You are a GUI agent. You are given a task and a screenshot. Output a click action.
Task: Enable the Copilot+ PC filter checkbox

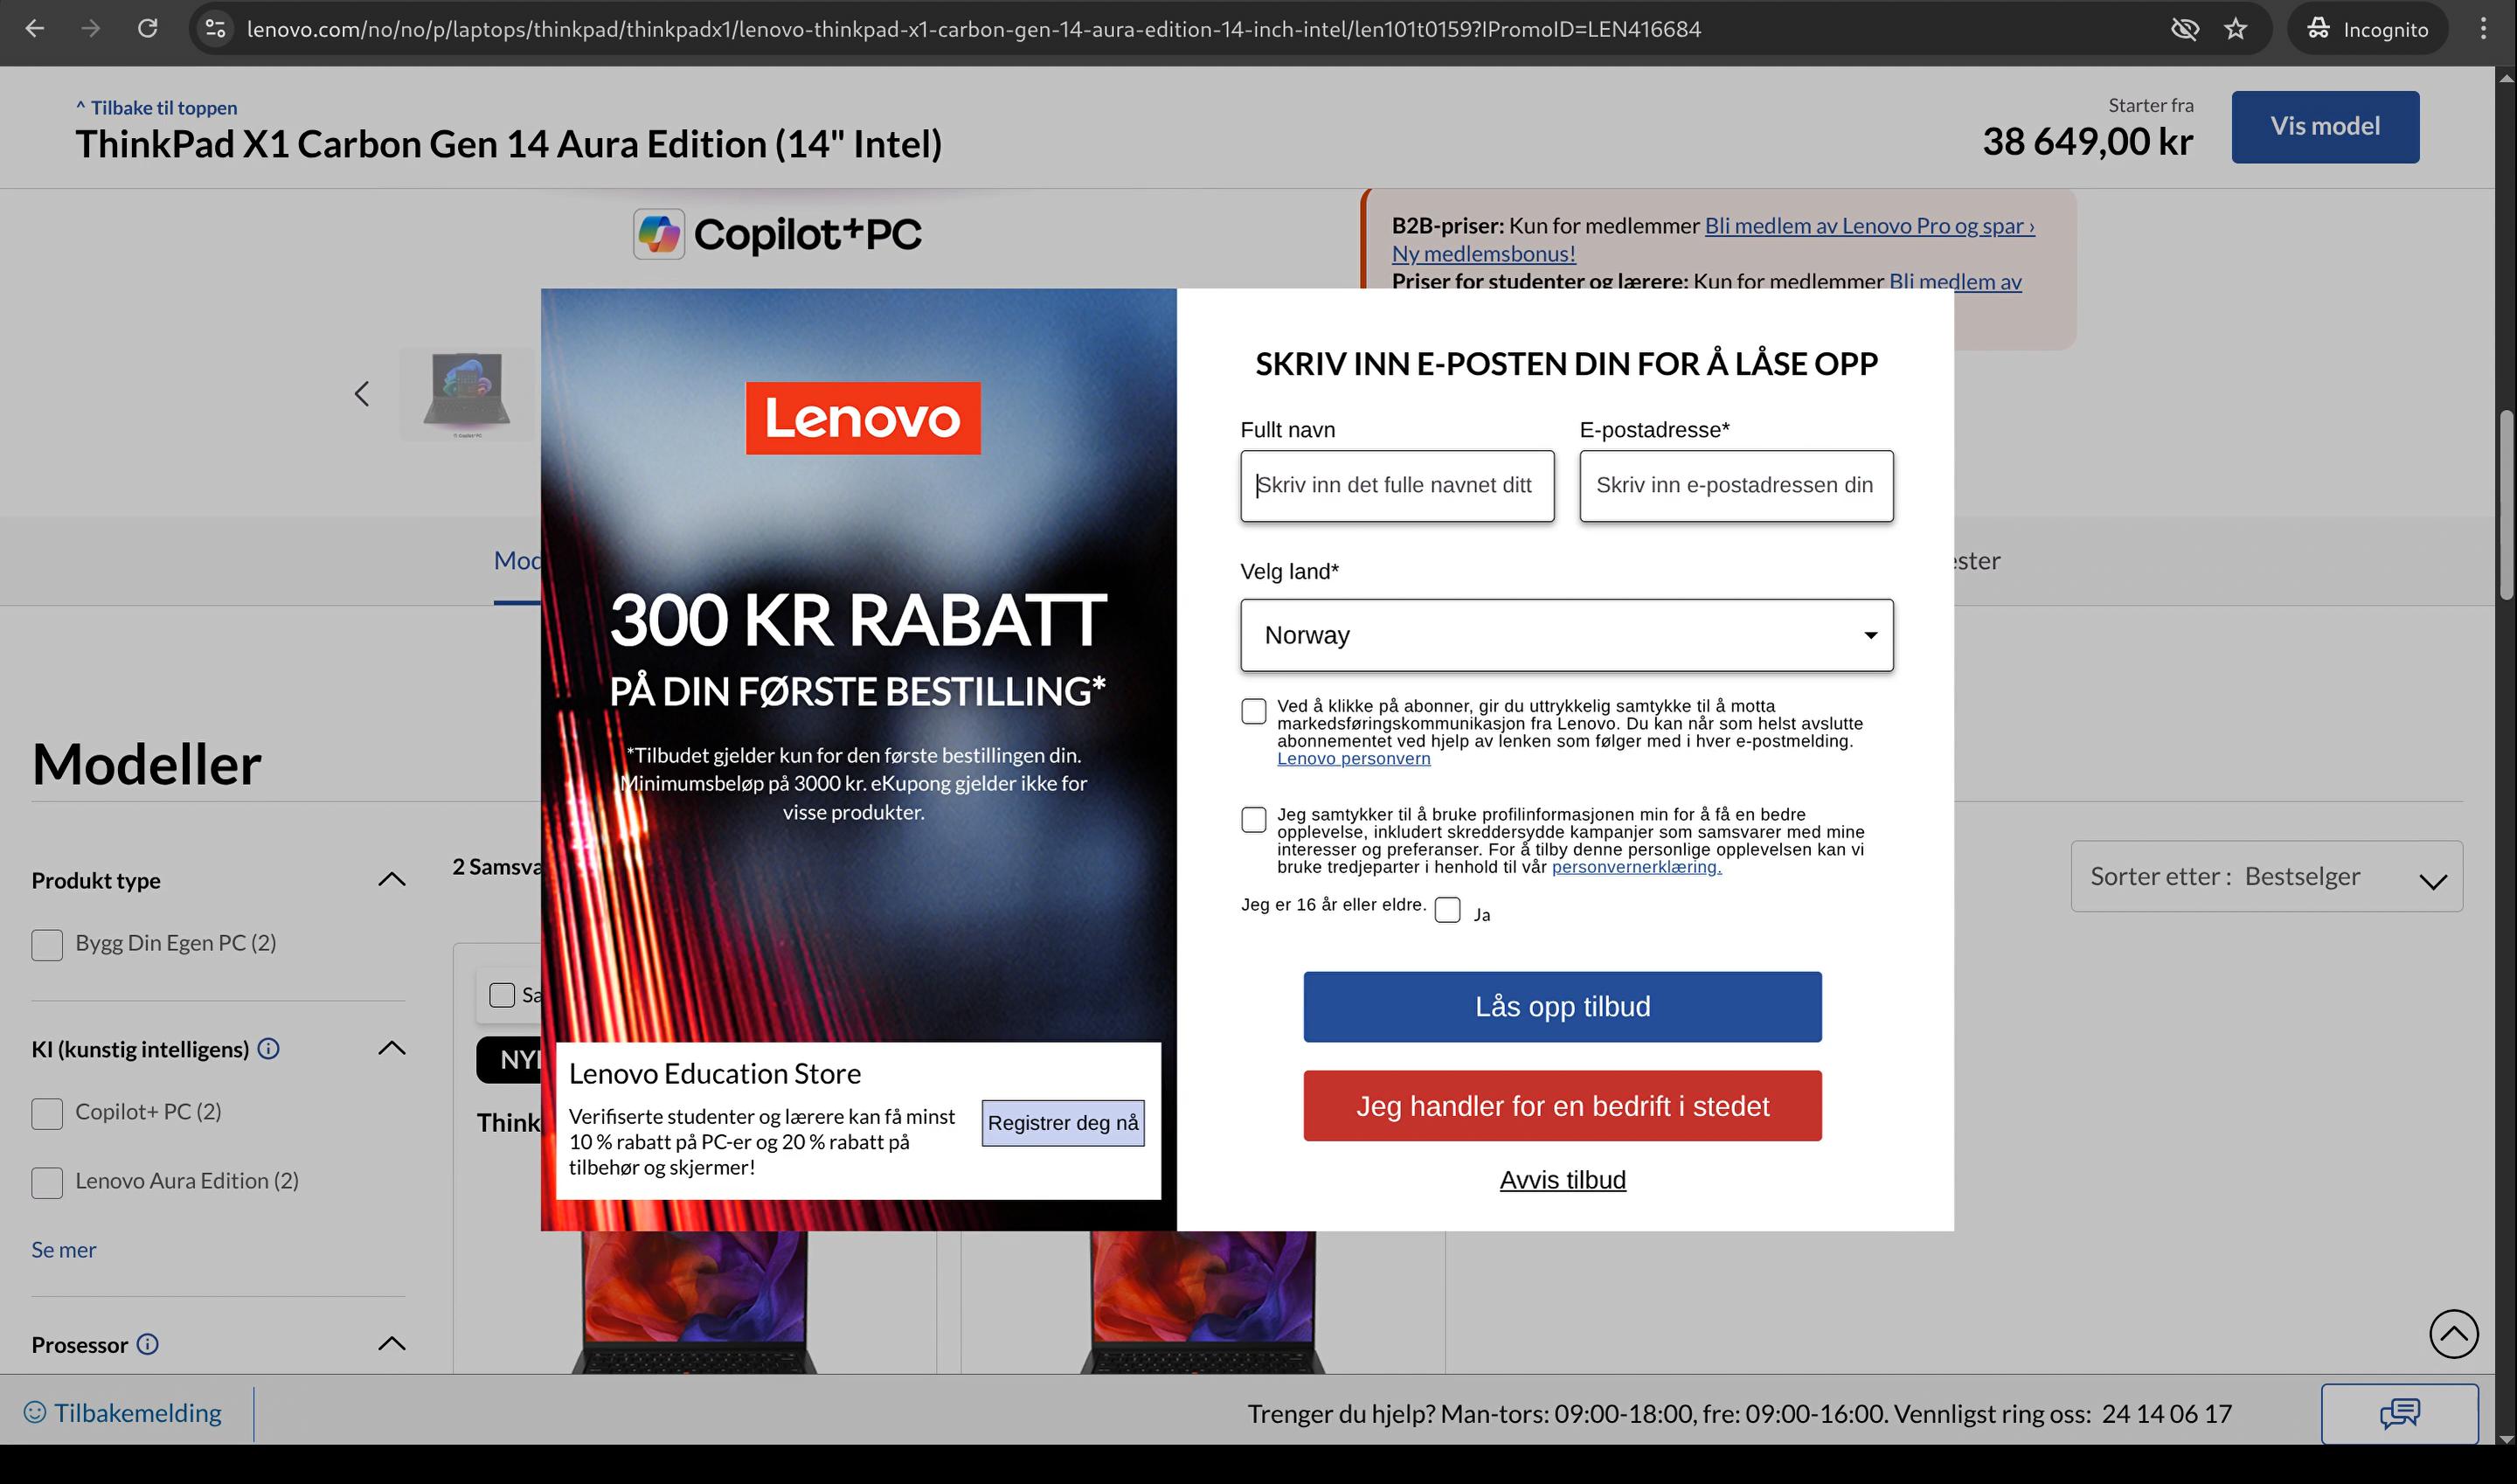(x=47, y=1113)
